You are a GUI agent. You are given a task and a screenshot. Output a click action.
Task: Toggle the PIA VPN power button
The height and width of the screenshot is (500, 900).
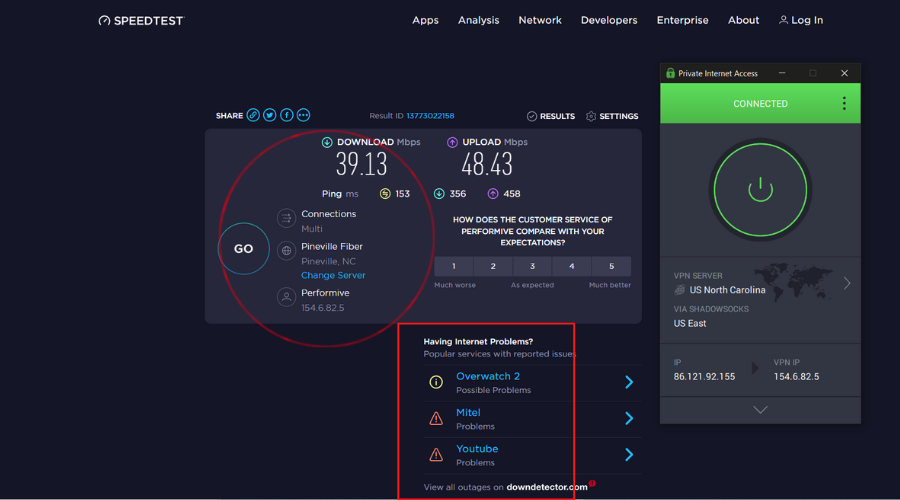click(x=761, y=190)
